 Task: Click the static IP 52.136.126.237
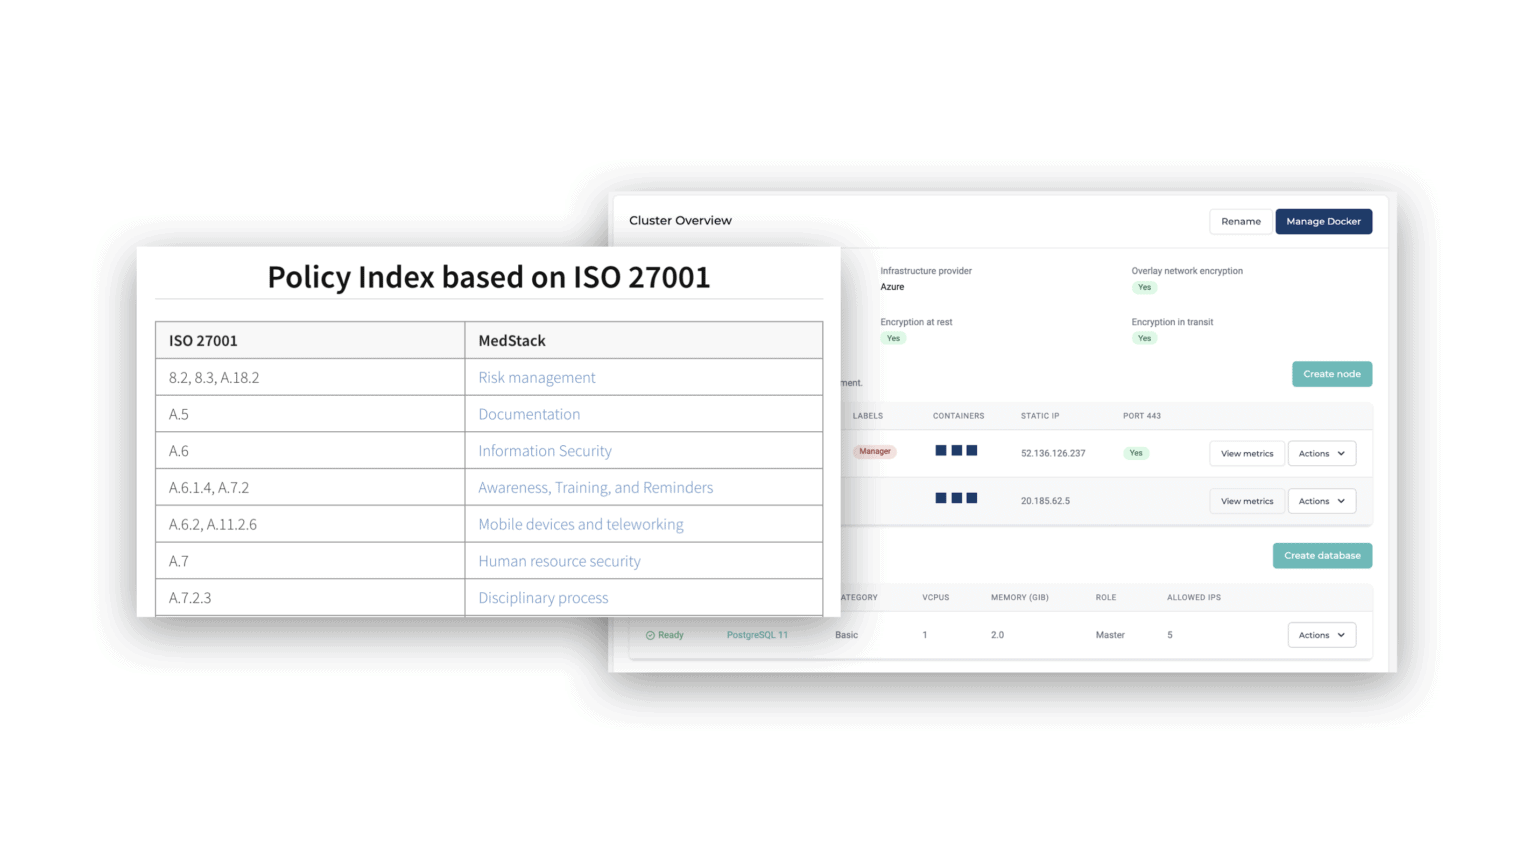1053,453
